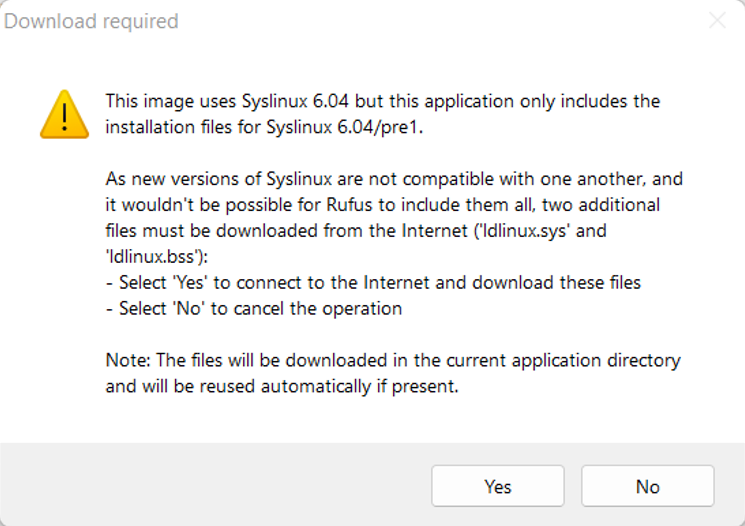
Task: Click the line starting 'As new versions of Syslinux'
Action: point(394,179)
